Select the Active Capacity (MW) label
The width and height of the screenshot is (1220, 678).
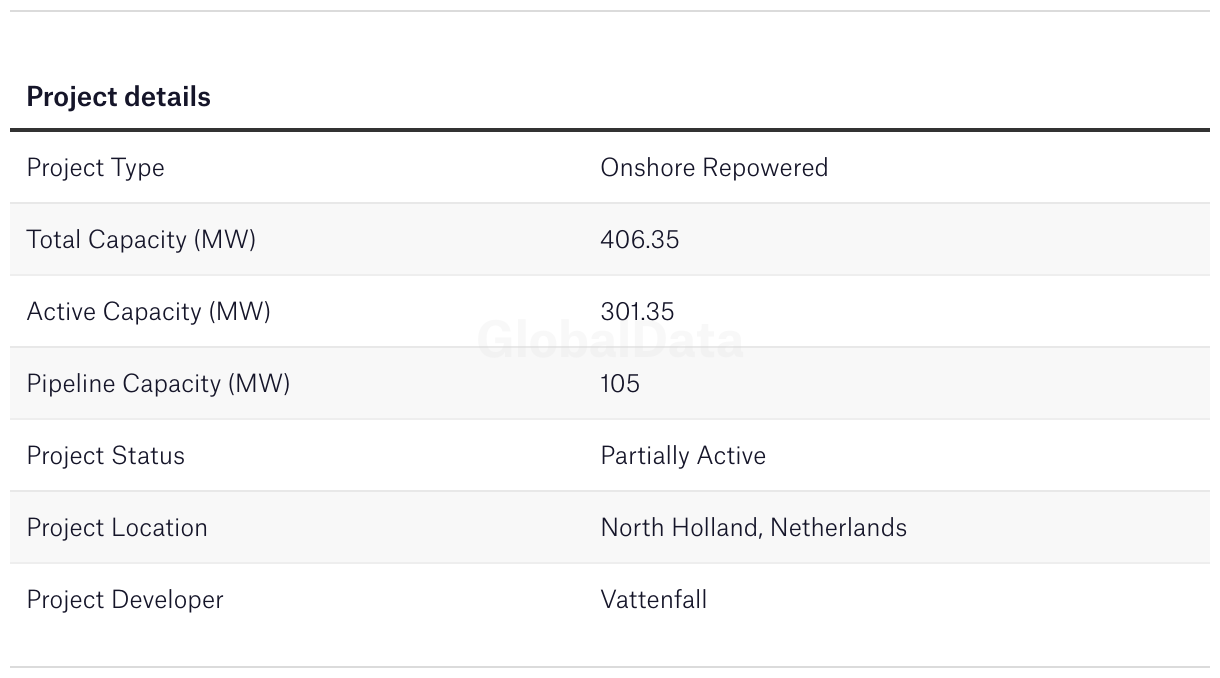pyautogui.click(x=148, y=312)
